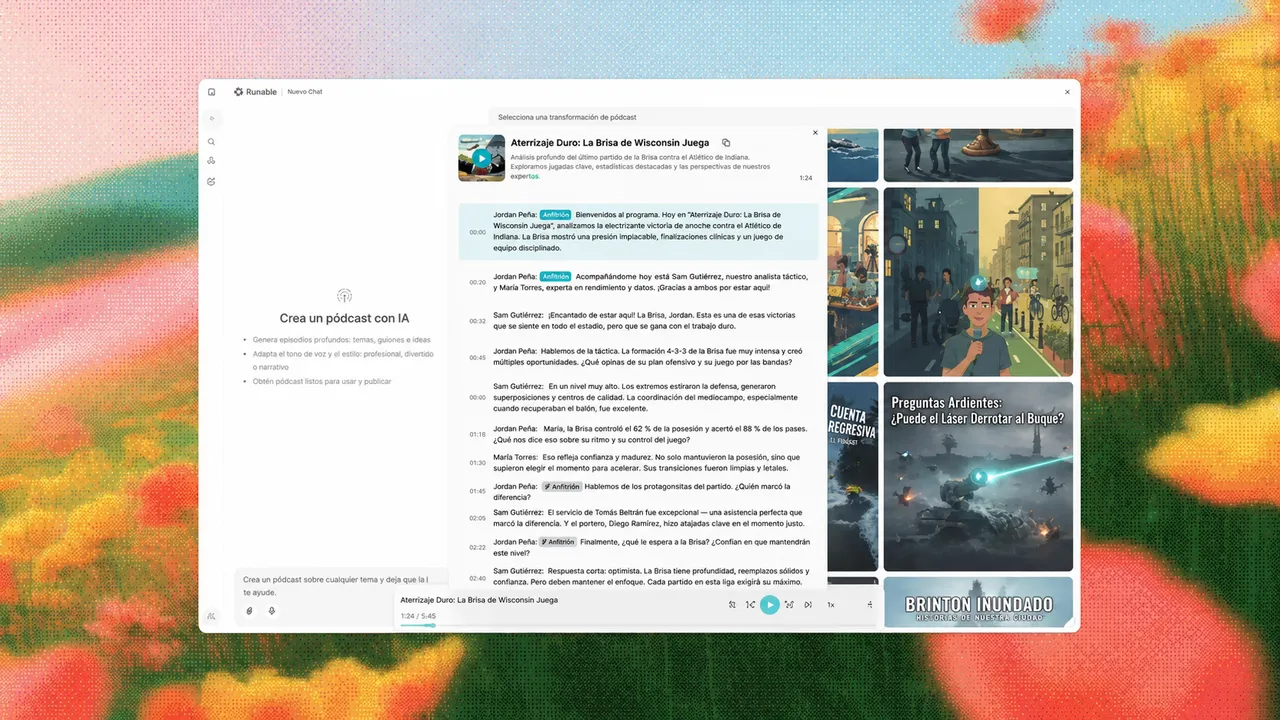Seek on the player progress bar
The height and width of the screenshot is (720, 1280).
point(638,625)
